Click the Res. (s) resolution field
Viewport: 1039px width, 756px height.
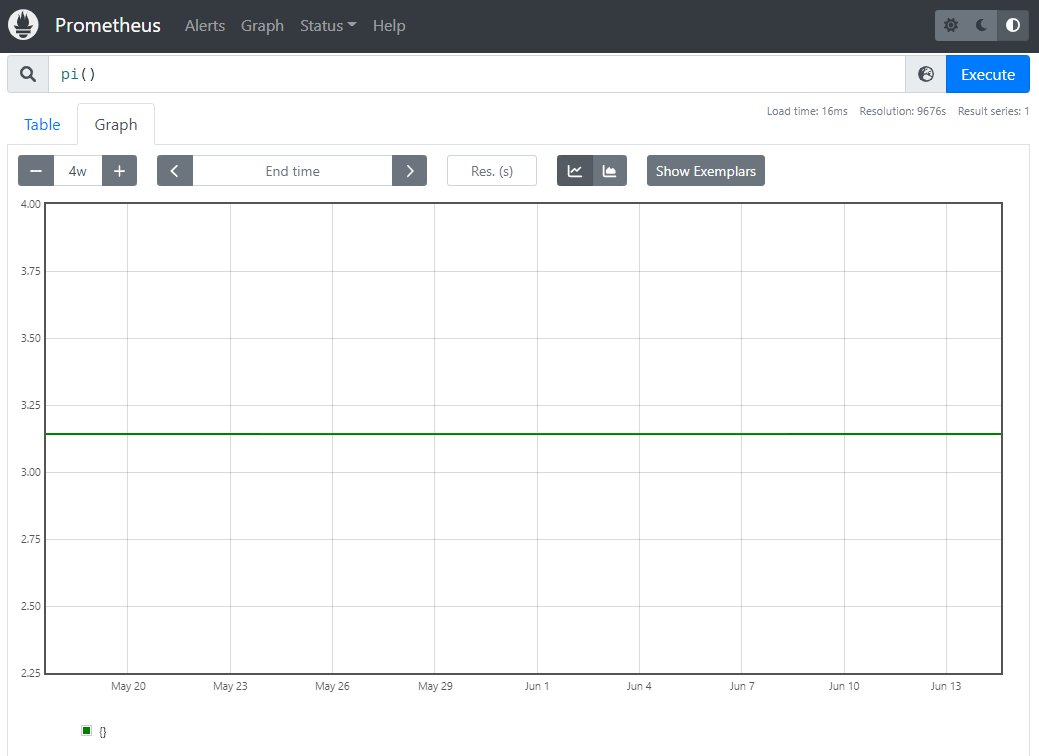(492, 171)
